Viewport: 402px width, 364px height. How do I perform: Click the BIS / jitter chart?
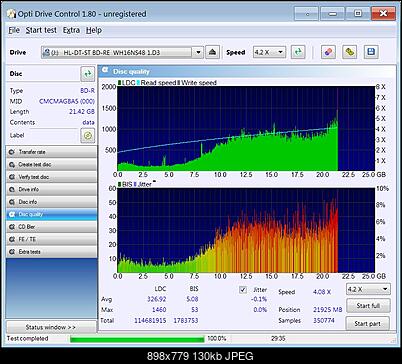[246, 230]
